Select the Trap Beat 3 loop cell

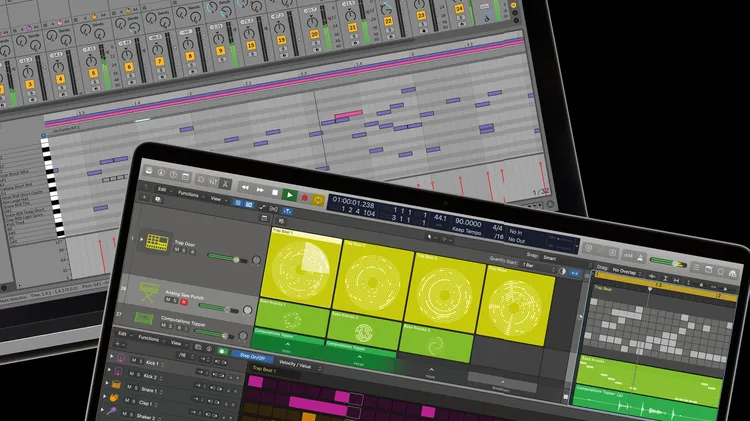(x=445, y=292)
